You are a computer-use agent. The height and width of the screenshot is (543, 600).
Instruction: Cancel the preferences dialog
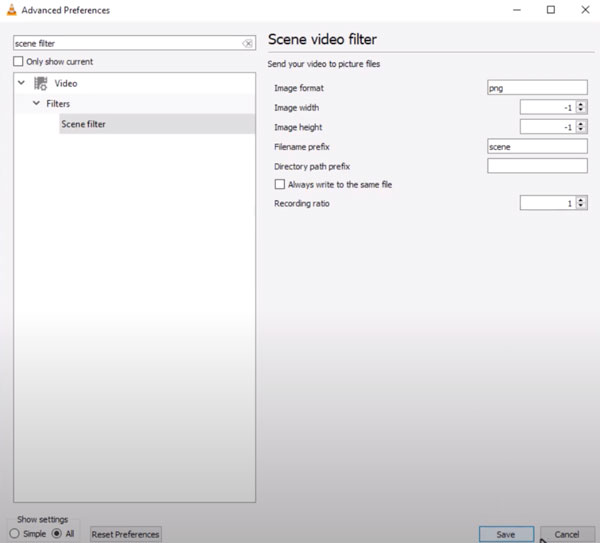tap(567, 534)
